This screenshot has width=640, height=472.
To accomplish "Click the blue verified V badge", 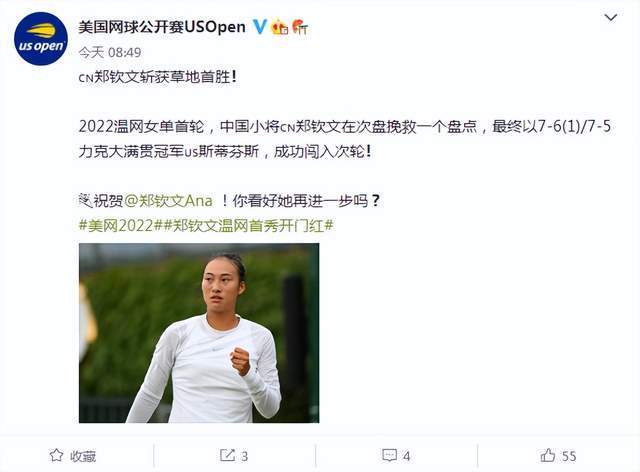I will [x=260, y=27].
